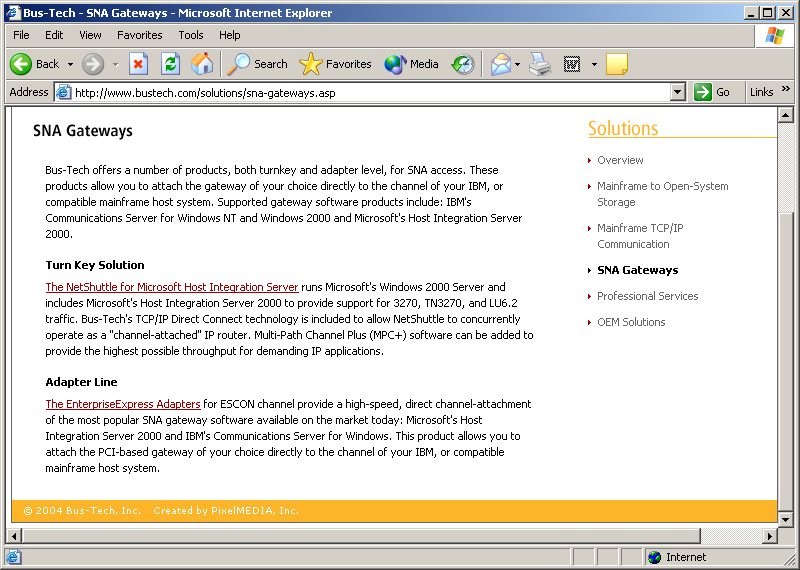Image resolution: width=800 pixels, height=570 pixels.
Task: Print the page with printer icon
Action: [540, 64]
